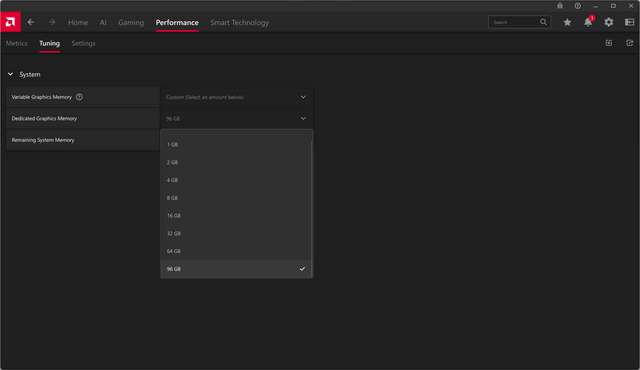Choose 8 GB from the list
Viewport: 640px width, 370px height.
(236, 198)
